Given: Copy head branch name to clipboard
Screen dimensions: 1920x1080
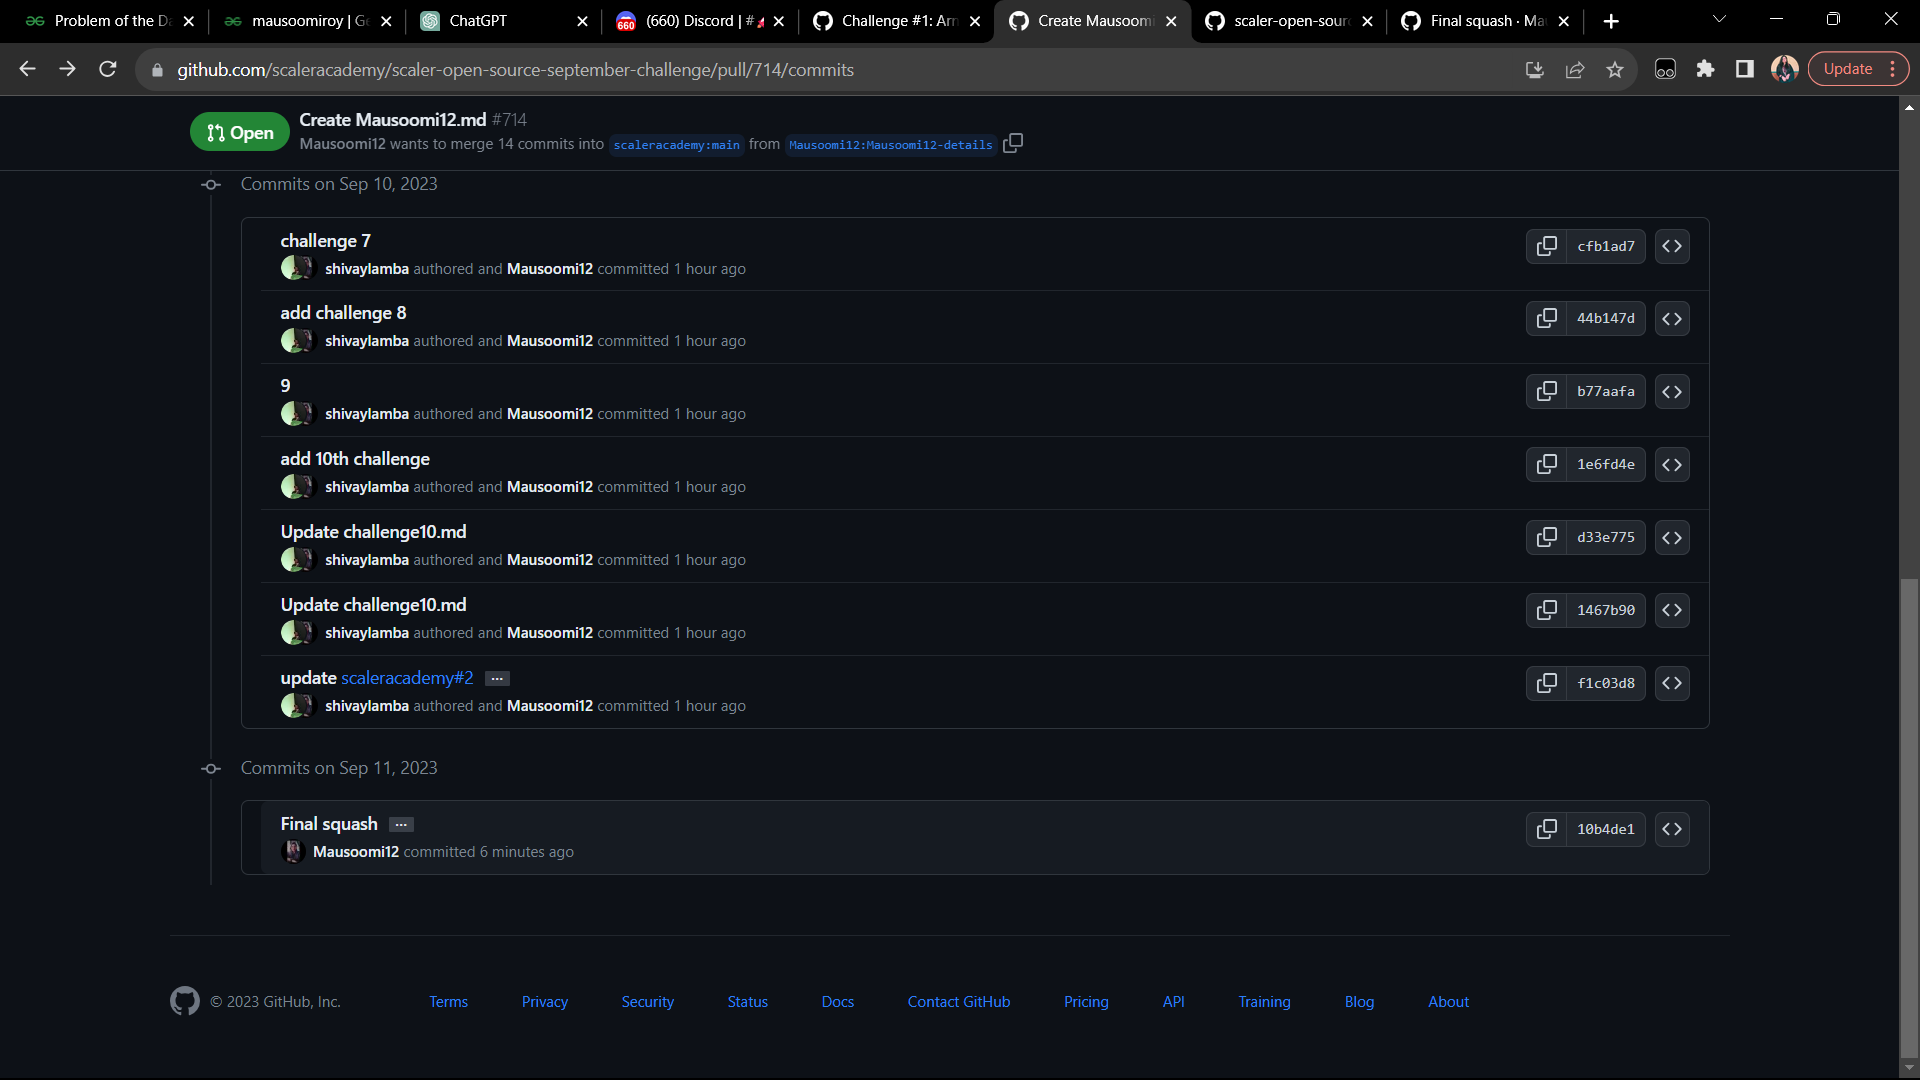Looking at the screenshot, I should (x=1013, y=144).
